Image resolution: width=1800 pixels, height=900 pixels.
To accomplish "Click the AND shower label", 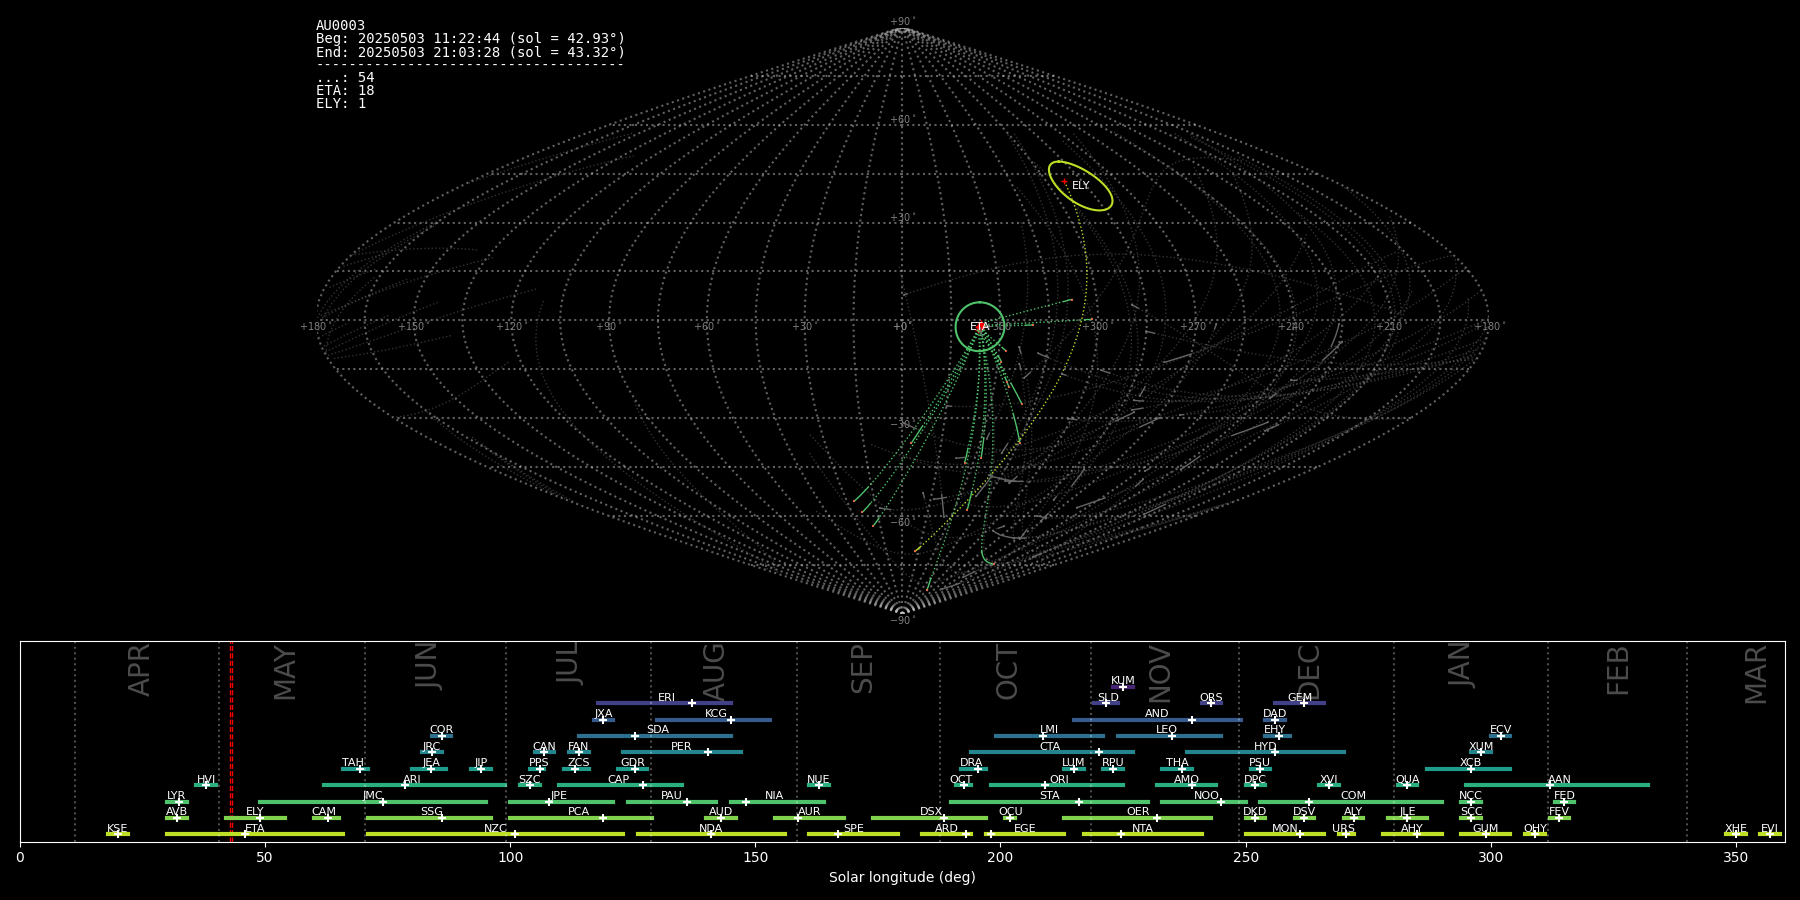I will [1156, 714].
